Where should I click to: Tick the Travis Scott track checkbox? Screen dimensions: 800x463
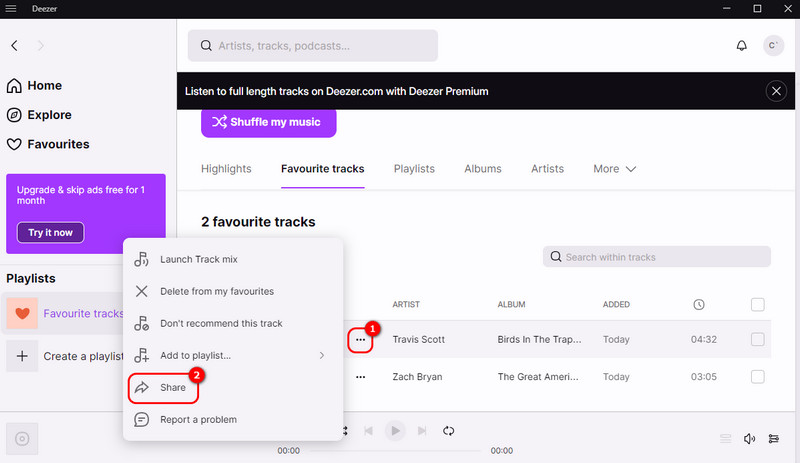[757, 340]
